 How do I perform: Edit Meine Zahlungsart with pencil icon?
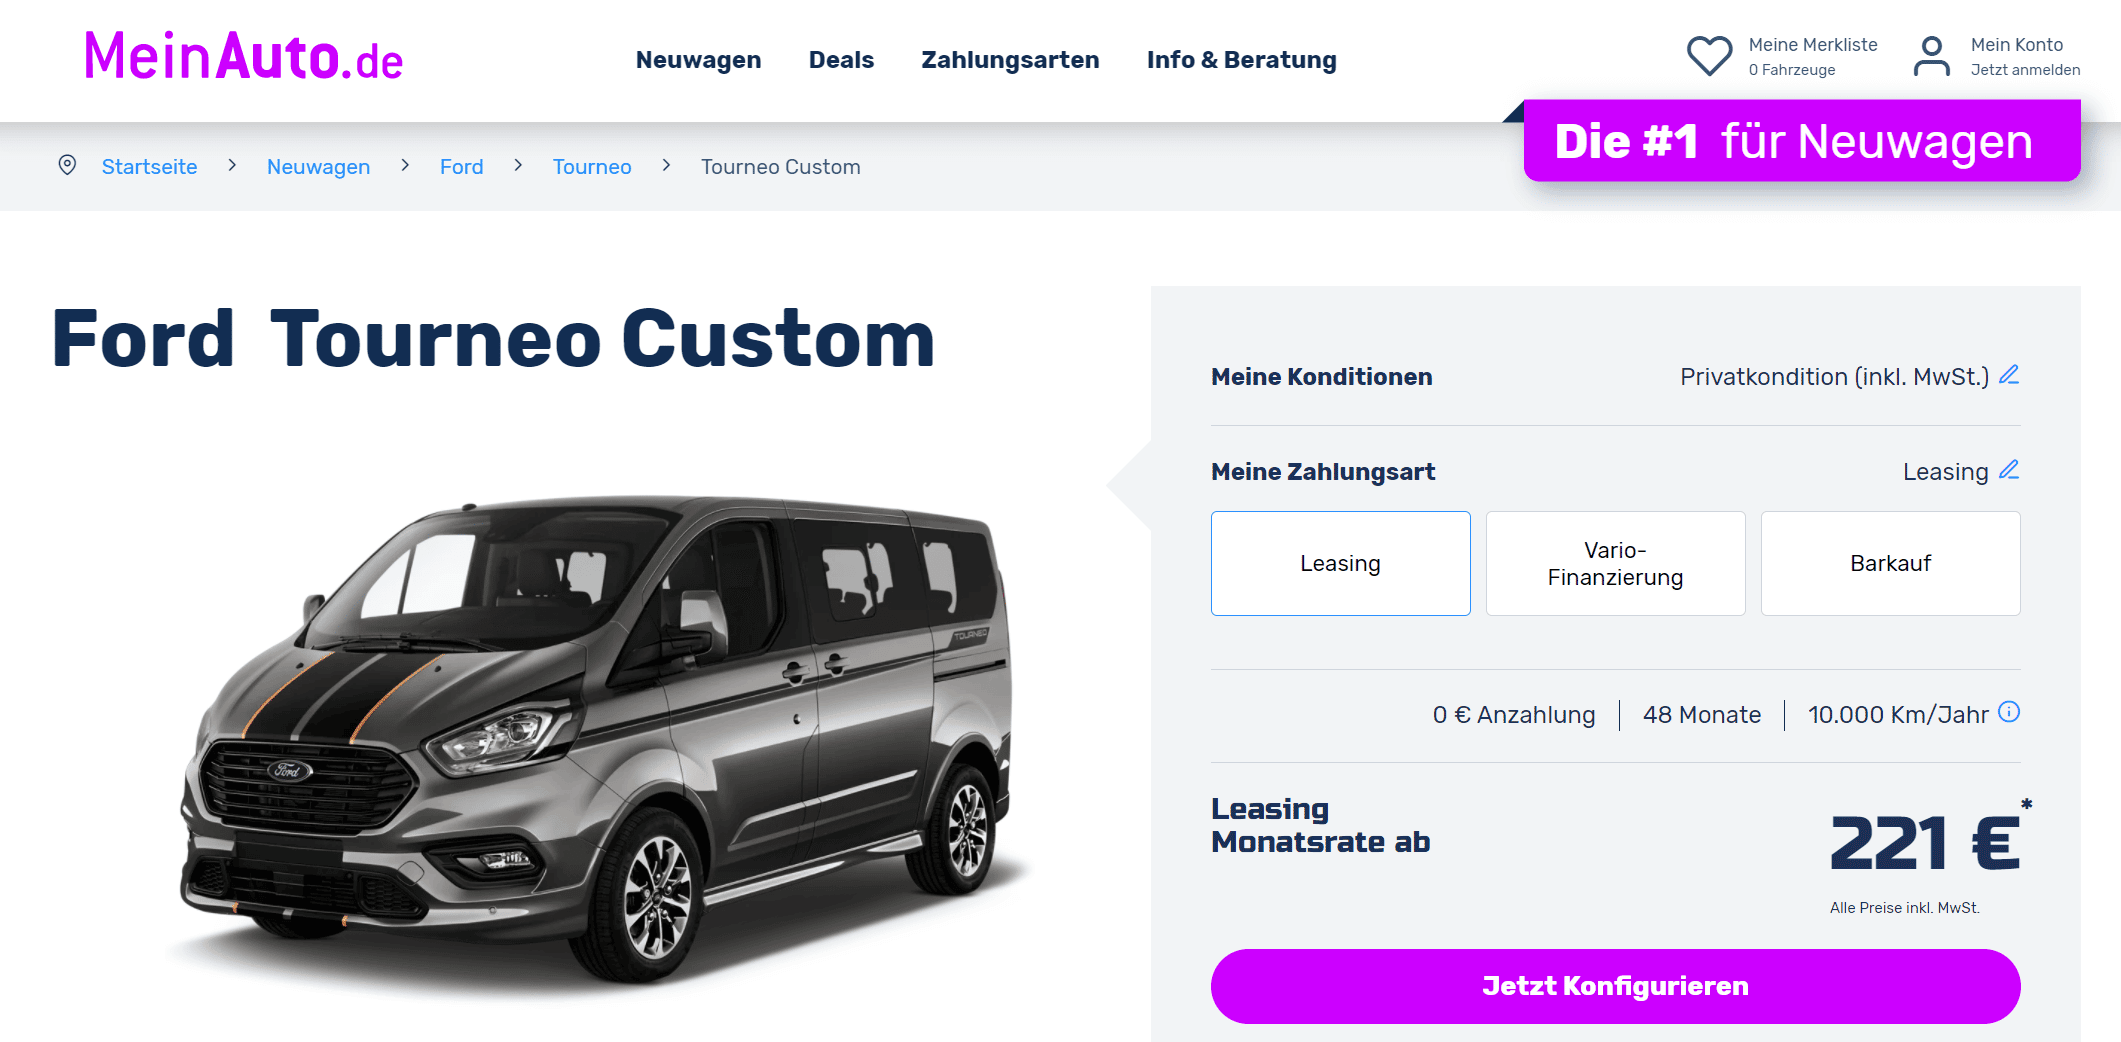[x=2009, y=470]
